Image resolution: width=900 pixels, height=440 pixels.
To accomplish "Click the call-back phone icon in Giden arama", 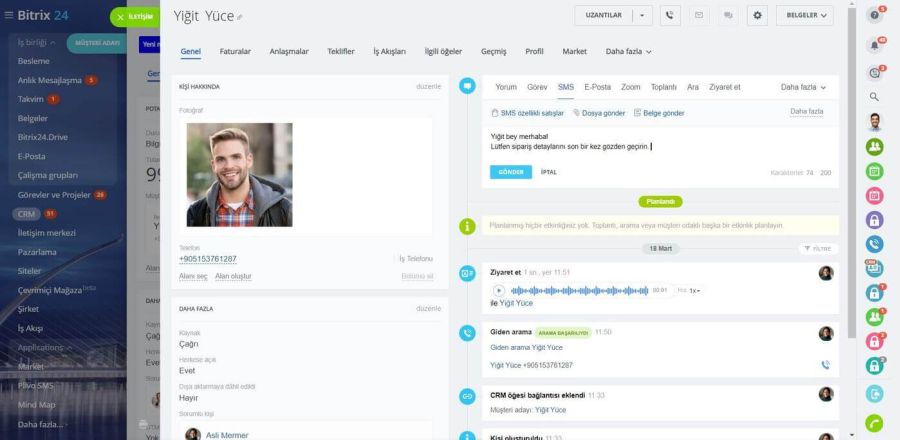I will pos(825,364).
